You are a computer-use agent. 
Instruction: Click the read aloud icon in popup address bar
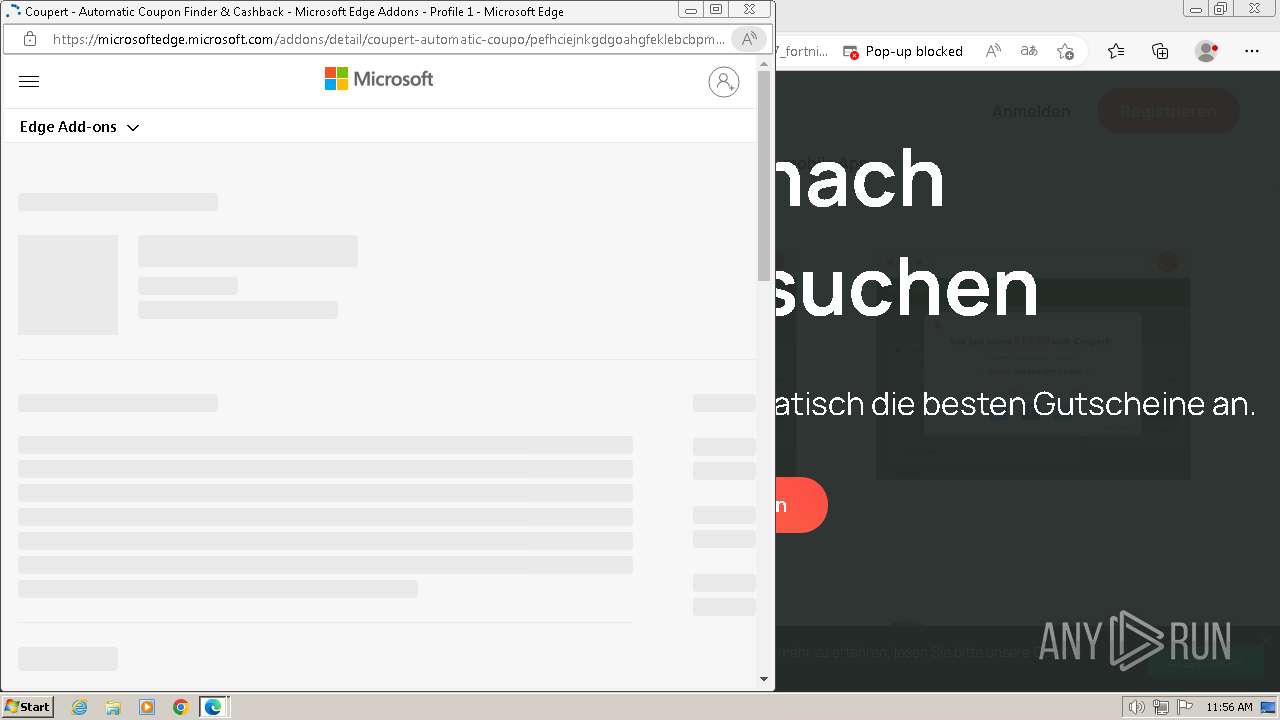pos(747,39)
